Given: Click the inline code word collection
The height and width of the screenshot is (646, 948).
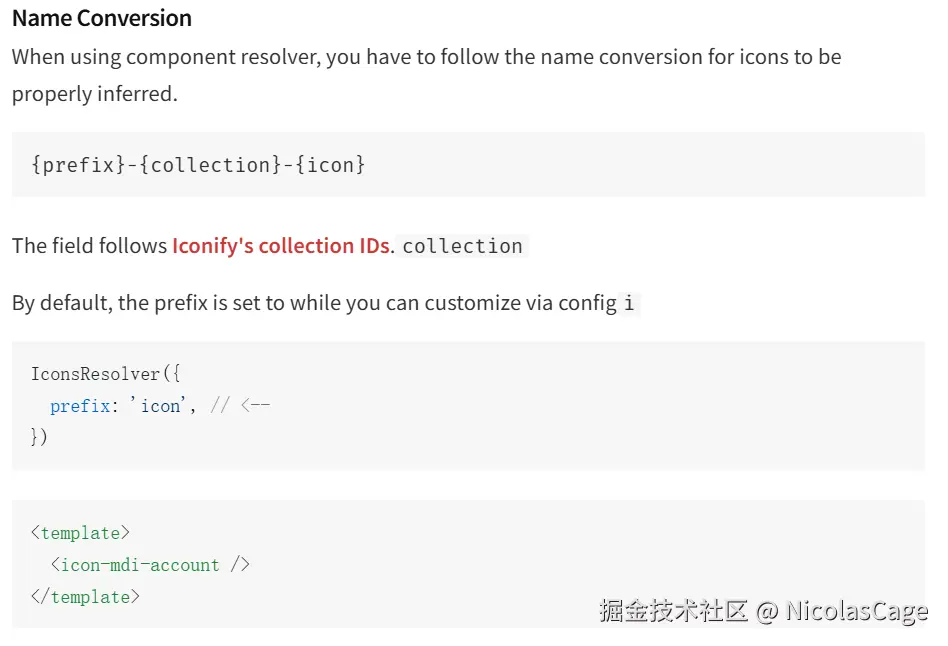Looking at the screenshot, I should click(462, 246).
